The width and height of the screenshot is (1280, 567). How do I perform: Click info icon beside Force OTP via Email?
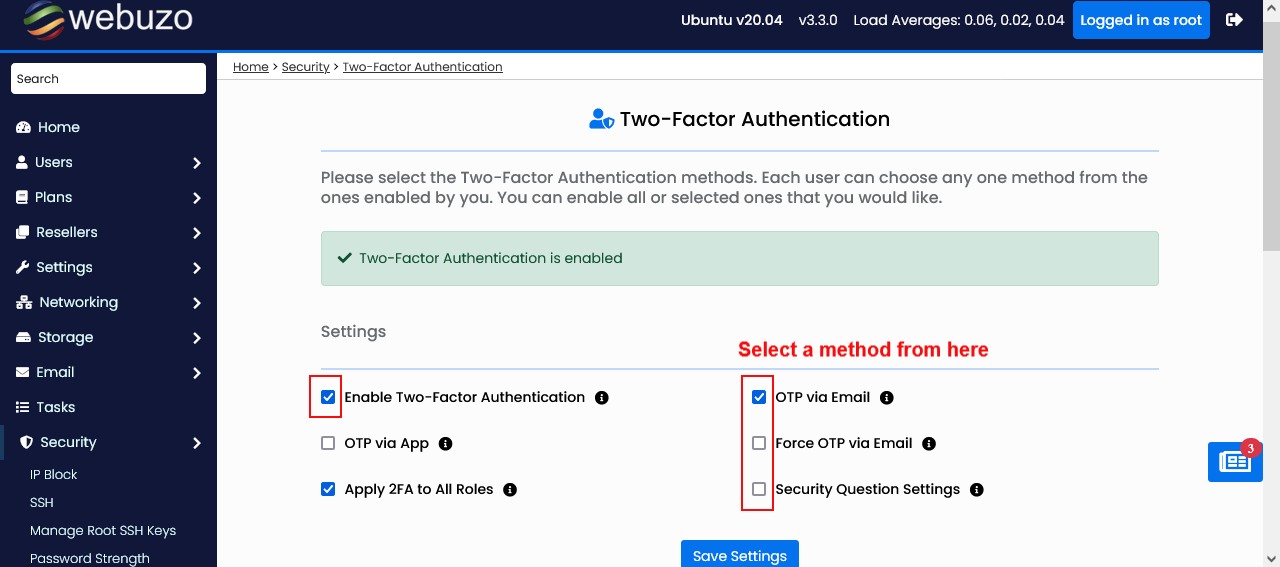coord(929,444)
